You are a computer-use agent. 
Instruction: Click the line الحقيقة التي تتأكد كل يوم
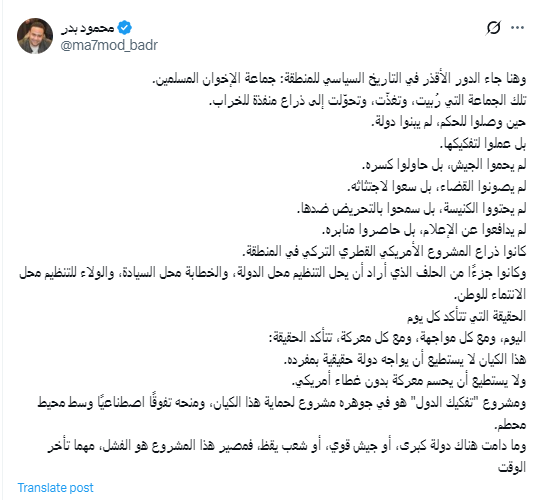466,316
